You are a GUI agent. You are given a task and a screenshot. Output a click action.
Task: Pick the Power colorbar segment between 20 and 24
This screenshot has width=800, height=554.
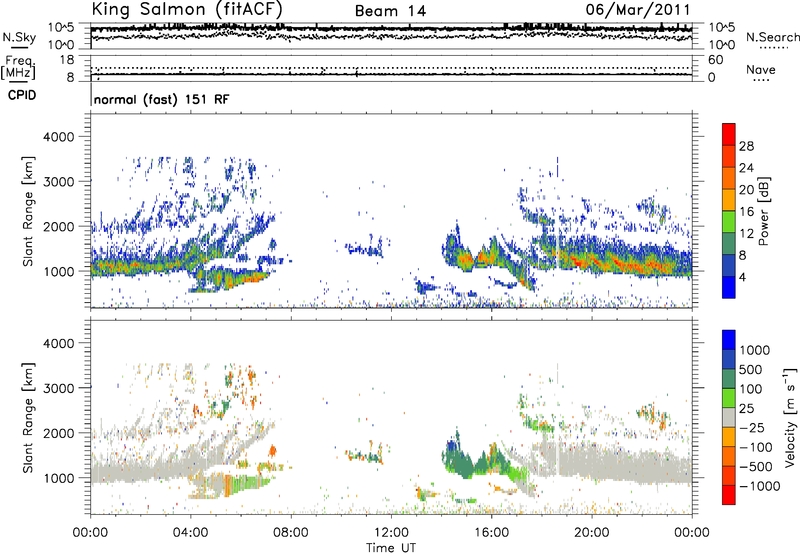coord(729,179)
